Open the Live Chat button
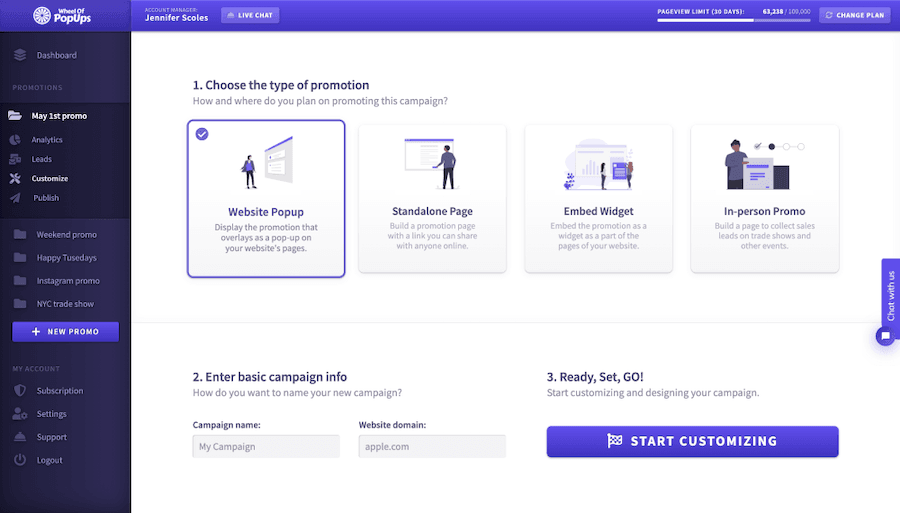Image resolution: width=900 pixels, height=513 pixels. pyautogui.click(x=250, y=15)
